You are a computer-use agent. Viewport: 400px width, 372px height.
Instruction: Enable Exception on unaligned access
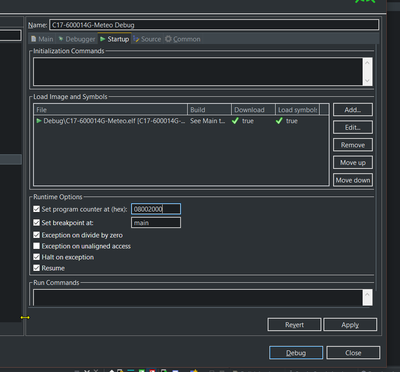pyautogui.click(x=37, y=246)
